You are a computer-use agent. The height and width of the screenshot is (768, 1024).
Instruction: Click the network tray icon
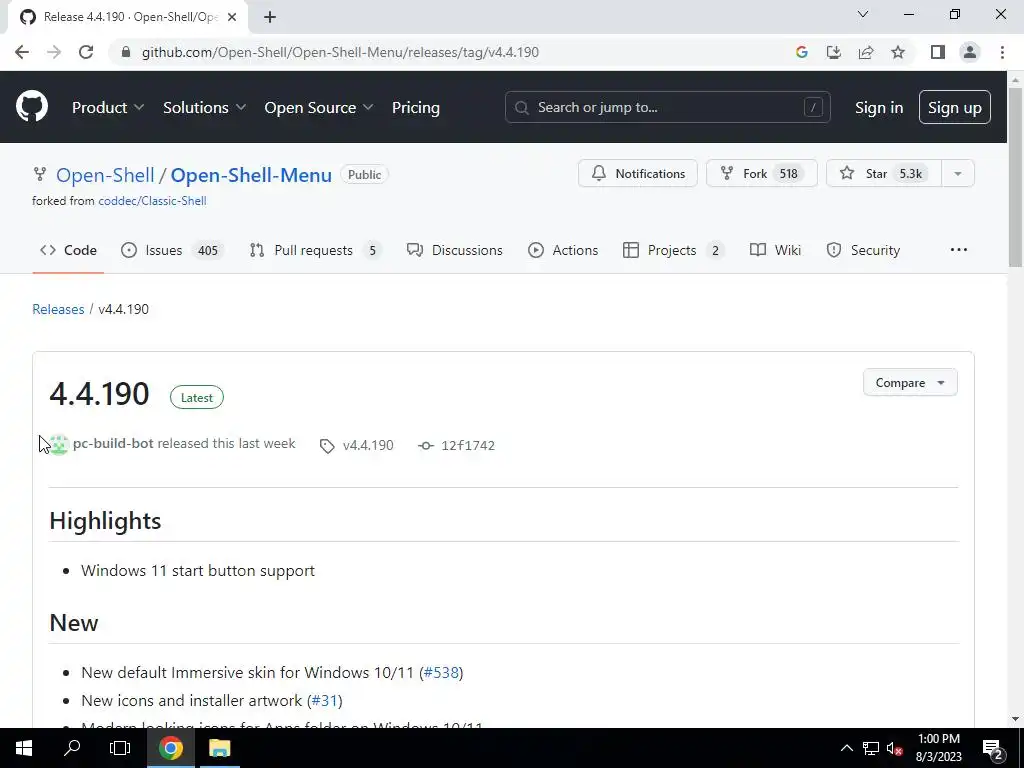click(x=871, y=748)
